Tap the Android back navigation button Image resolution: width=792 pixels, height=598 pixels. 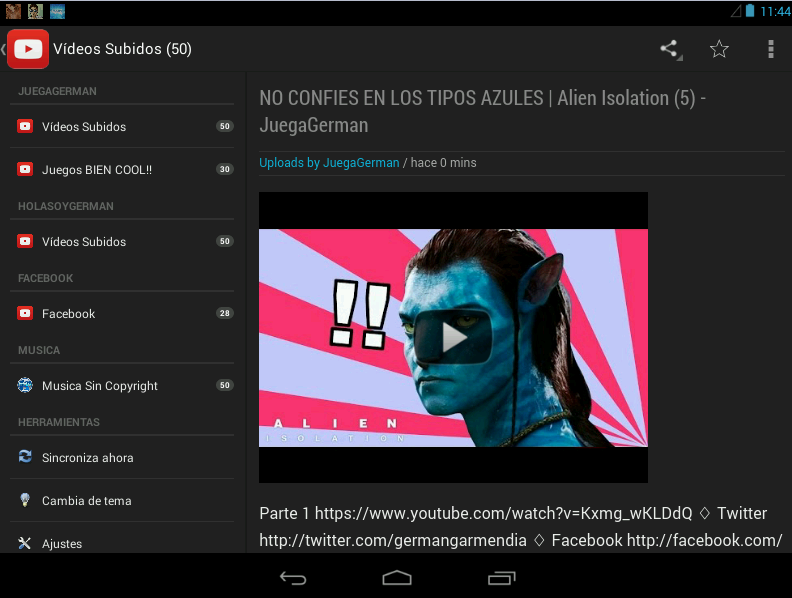[x=293, y=578]
